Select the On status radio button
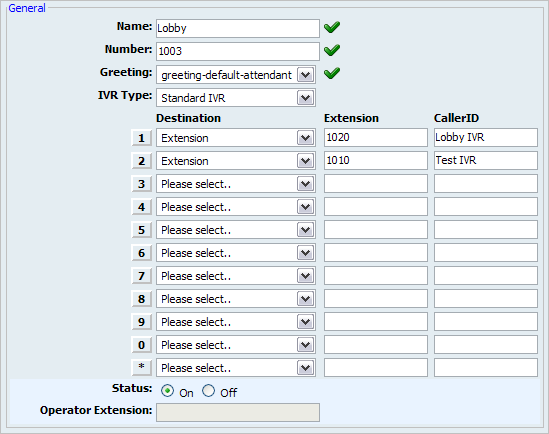Screen dimensions: 549x434 pyautogui.click(x=167, y=391)
